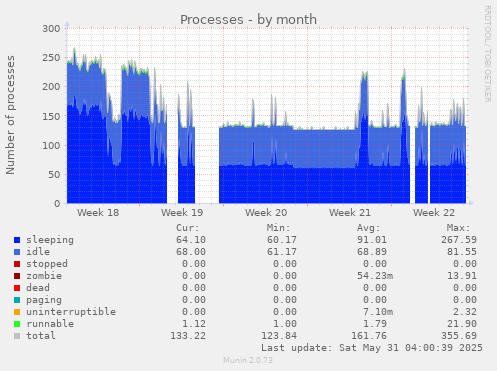The image size is (497, 371).
Task: Click the stopped legend color swatch
Action: click(x=17, y=264)
